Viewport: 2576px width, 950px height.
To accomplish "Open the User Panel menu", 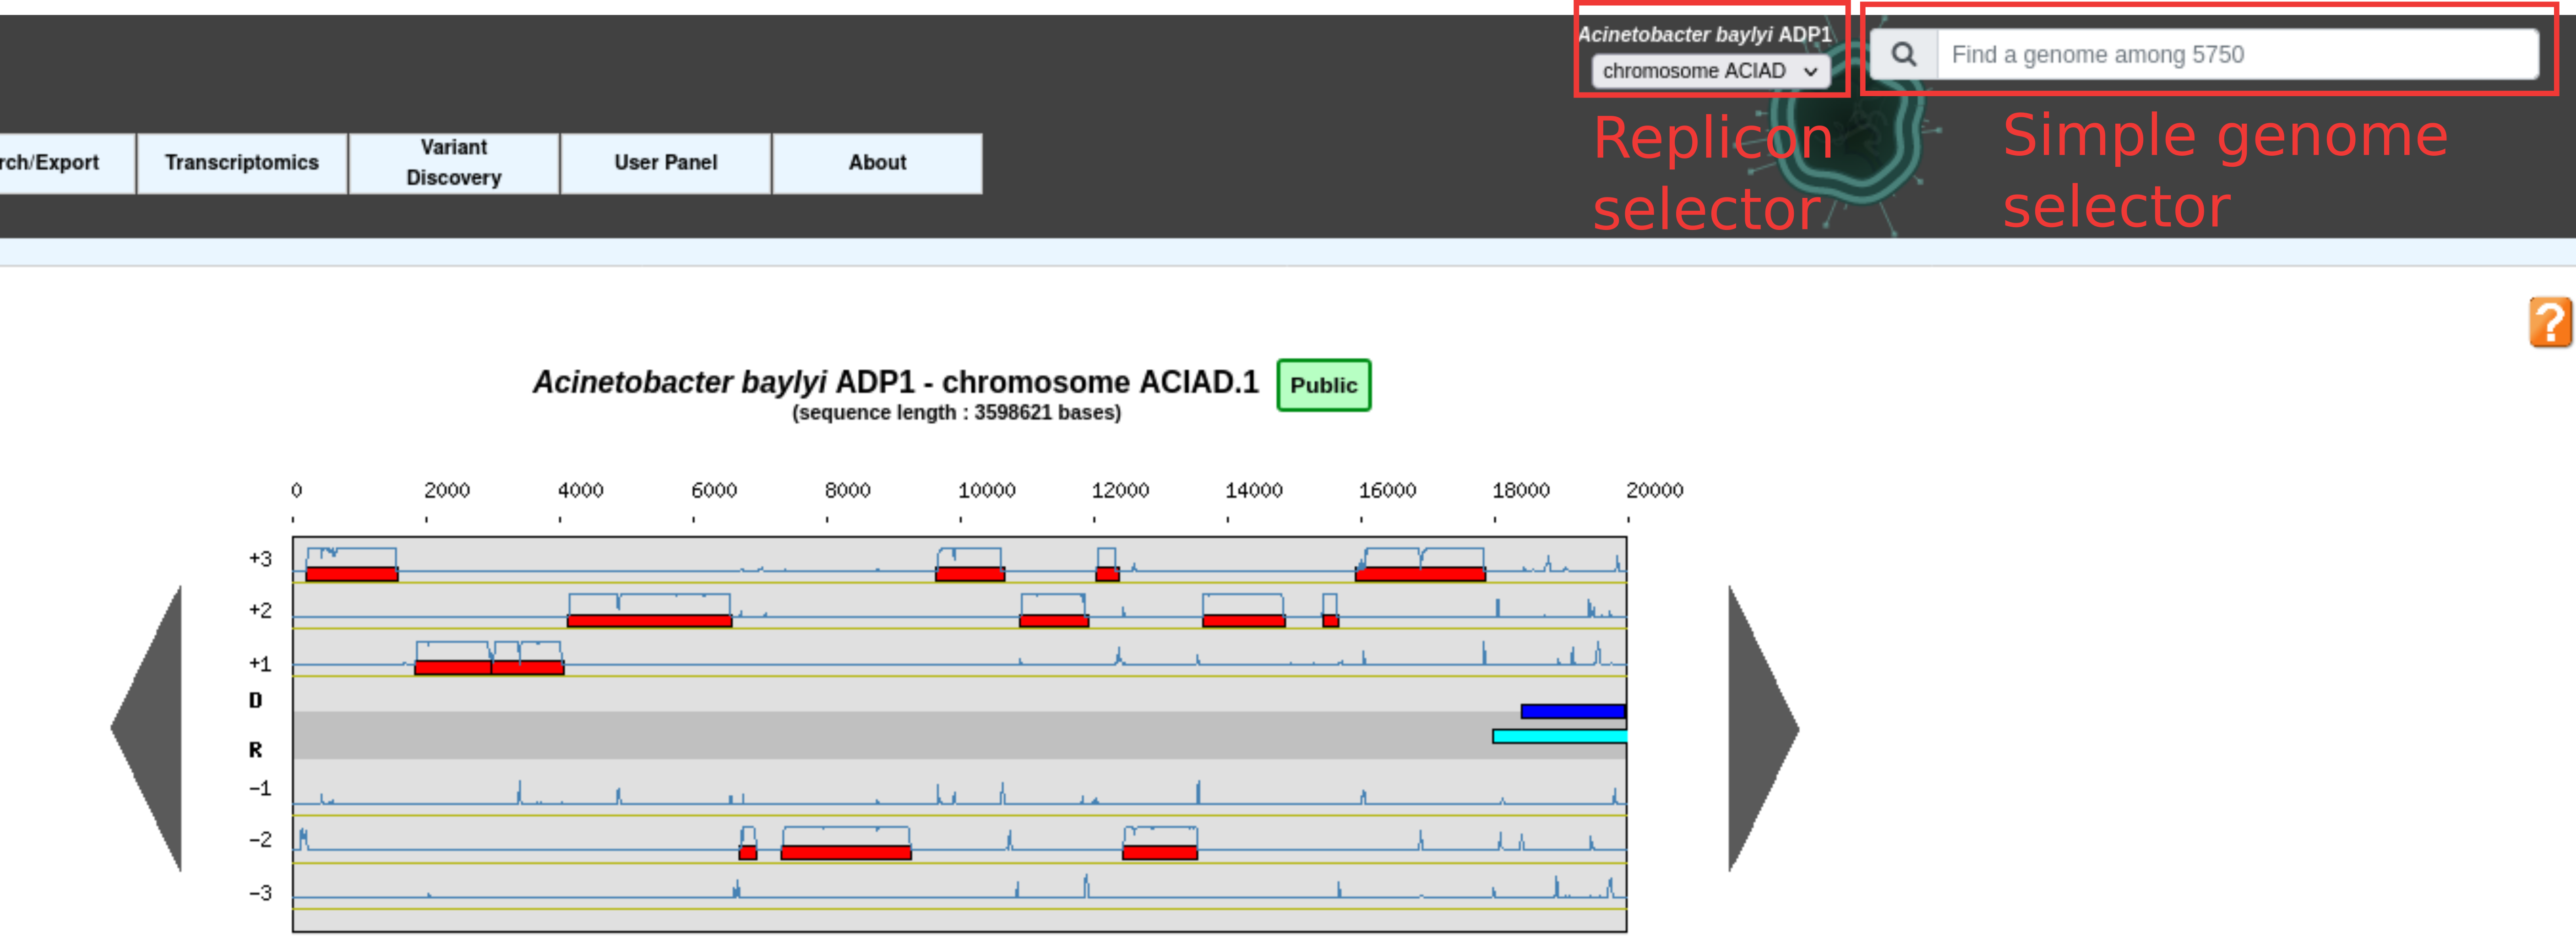I will [665, 163].
